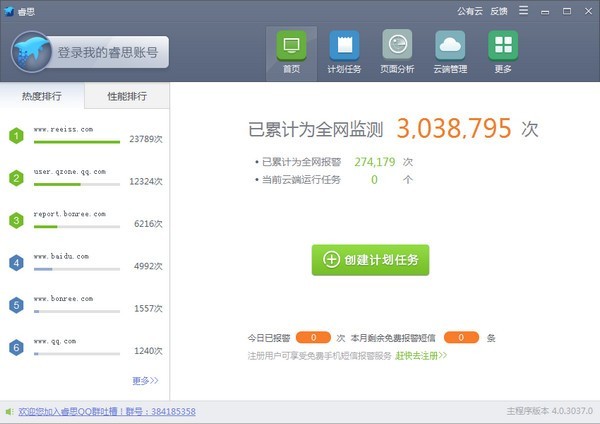The width and height of the screenshot is (600, 424).
Task: Click the 反馈 feedback title bar item
Action: pos(499,11)
